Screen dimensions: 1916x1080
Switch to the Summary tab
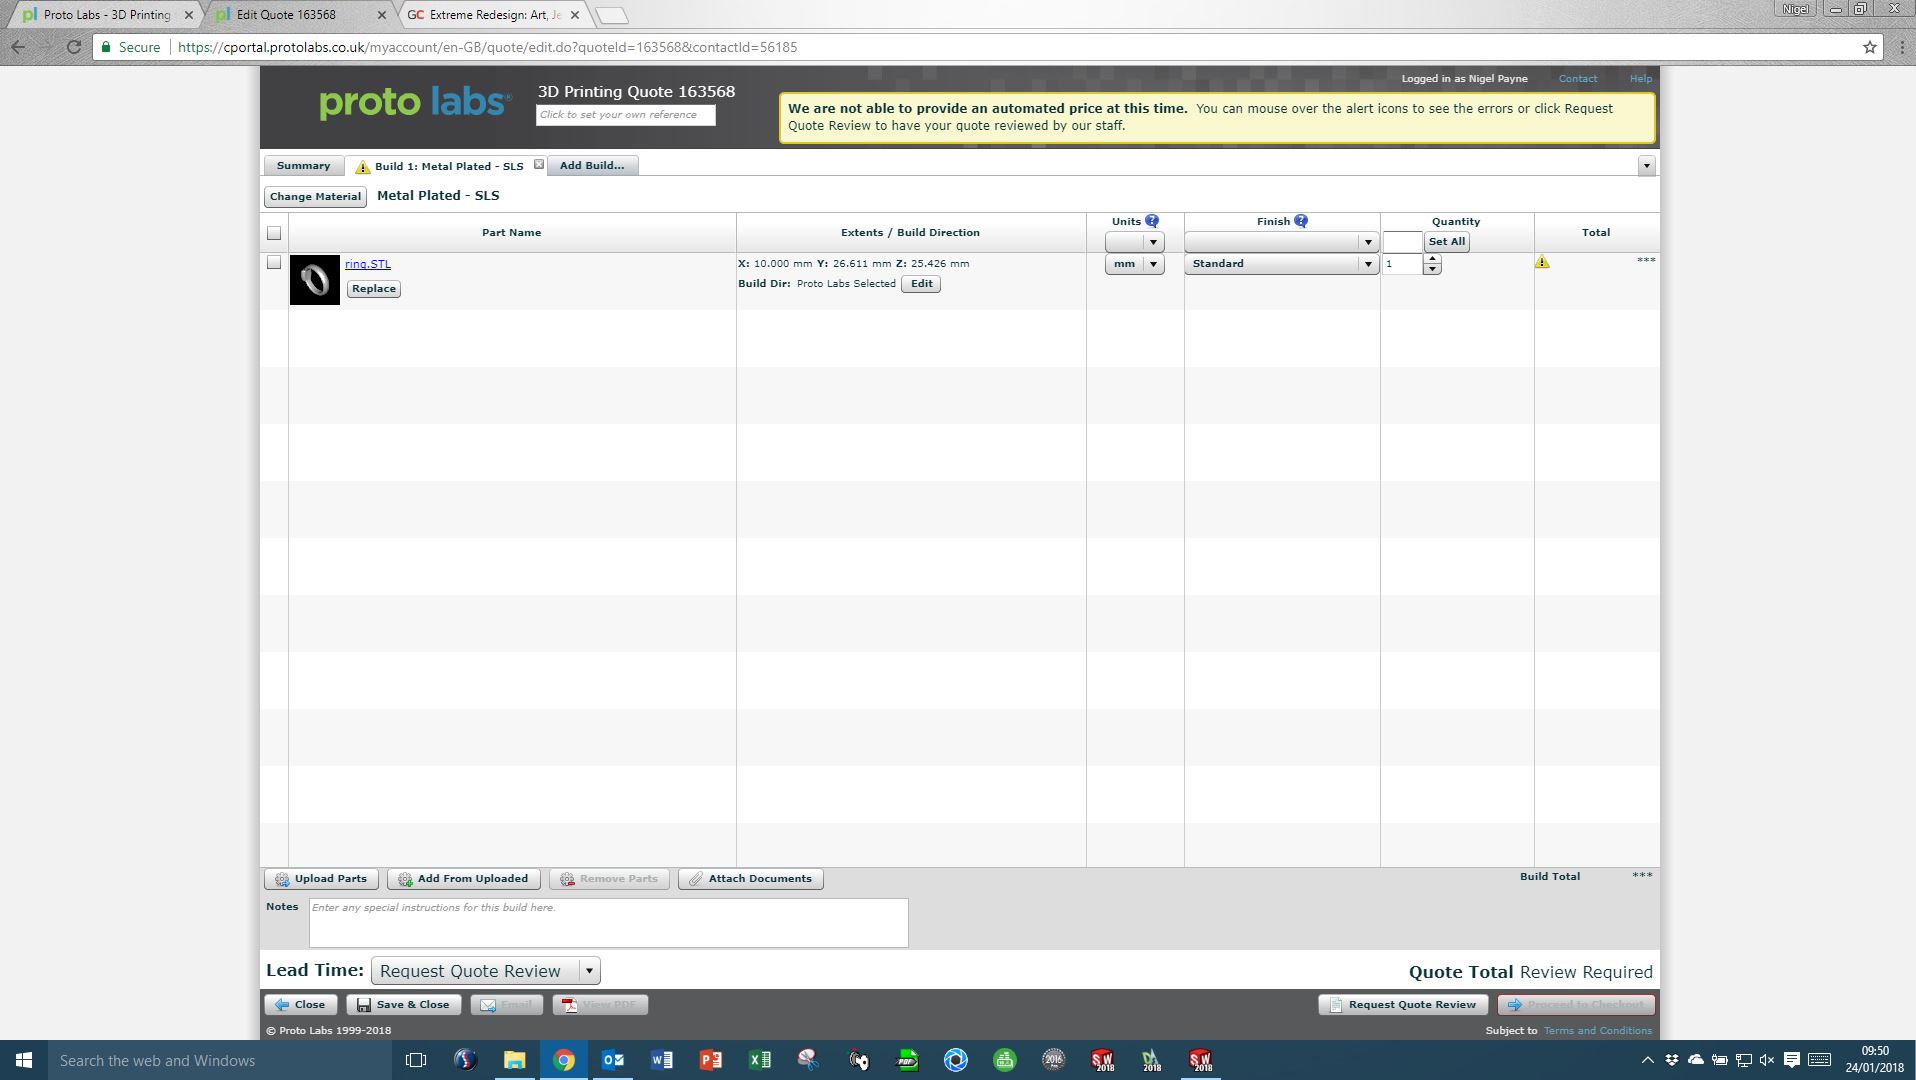pyautogui.click(x=303, y=166)
